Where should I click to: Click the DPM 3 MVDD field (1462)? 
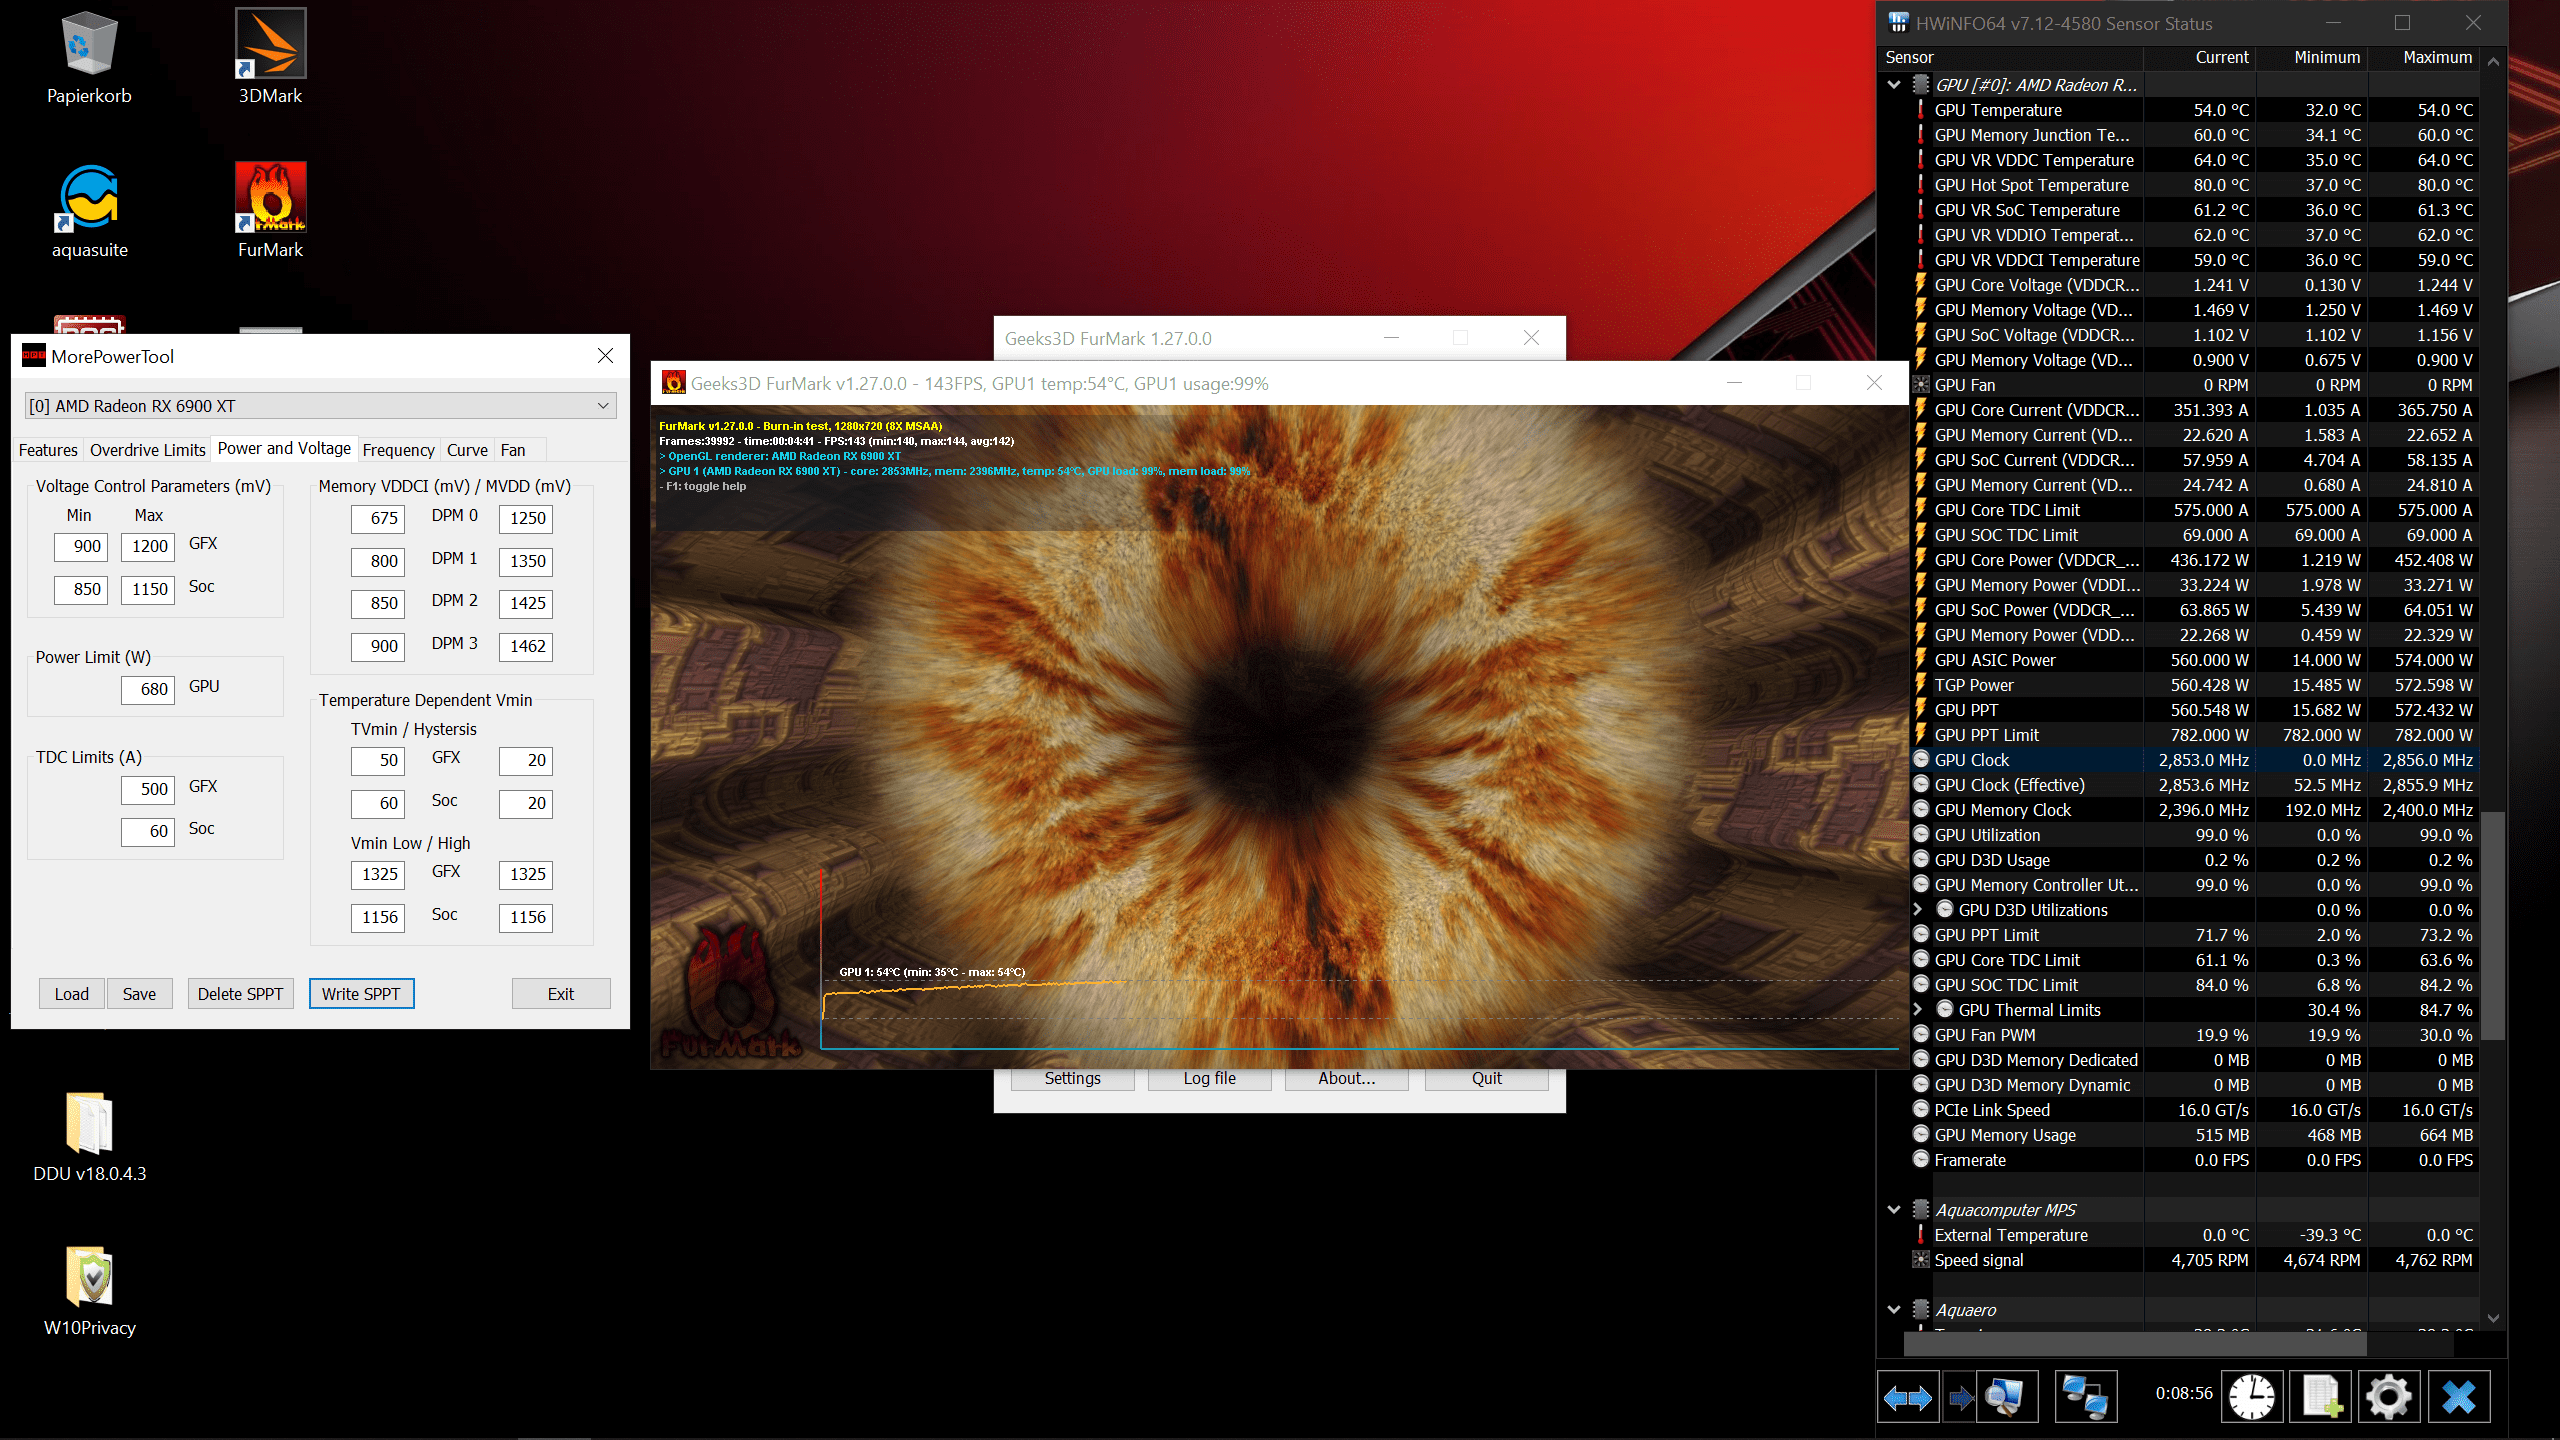point(526,646)
